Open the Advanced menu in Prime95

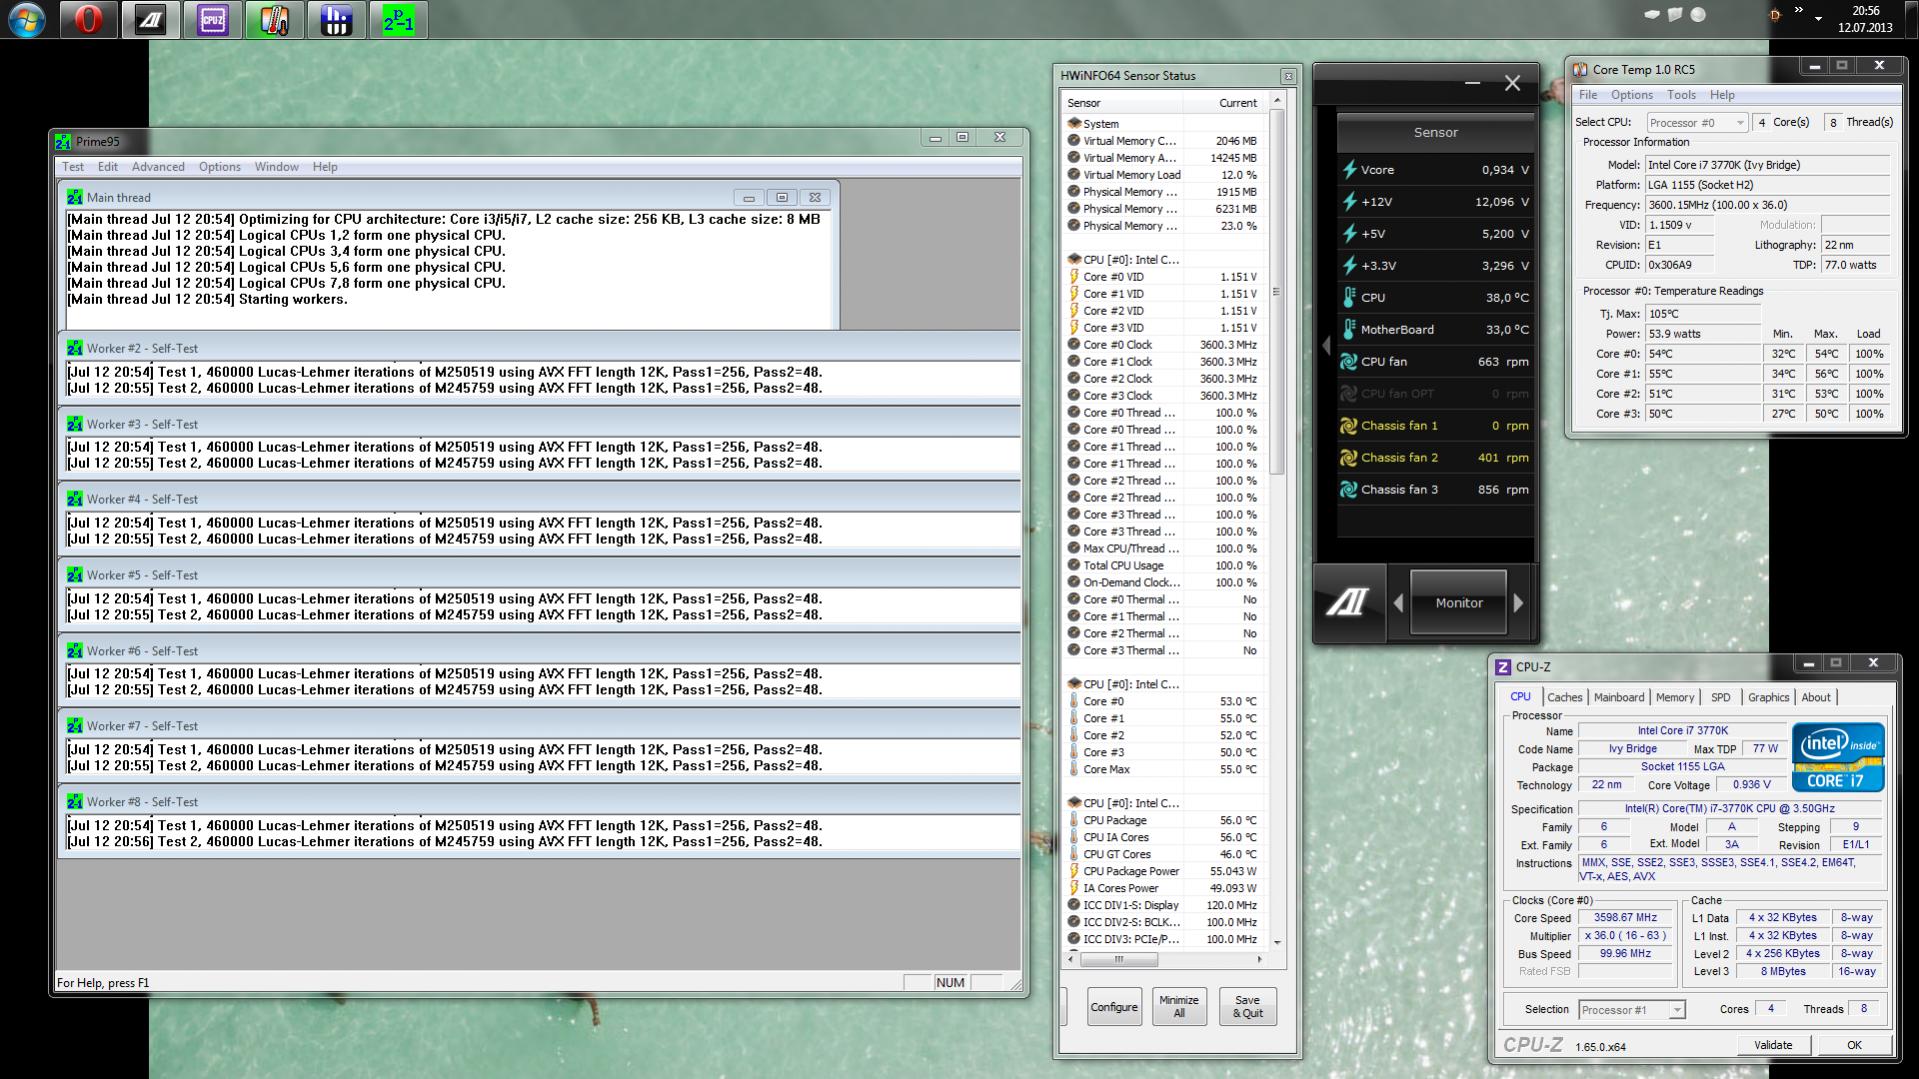point(158,167)
